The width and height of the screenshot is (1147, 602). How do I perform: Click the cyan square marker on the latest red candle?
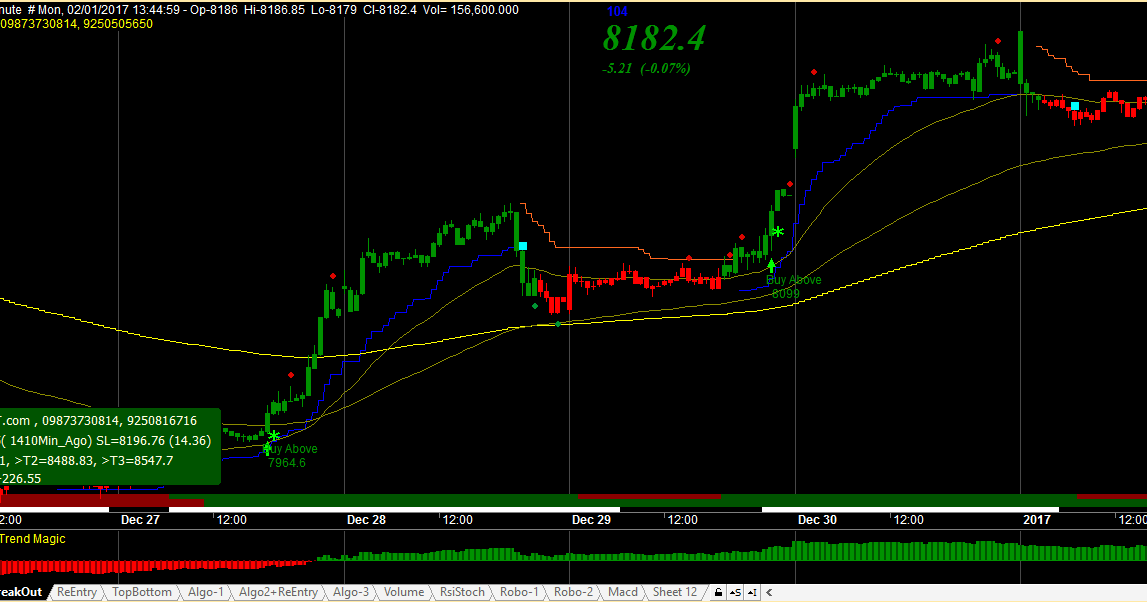[1075, 104]
